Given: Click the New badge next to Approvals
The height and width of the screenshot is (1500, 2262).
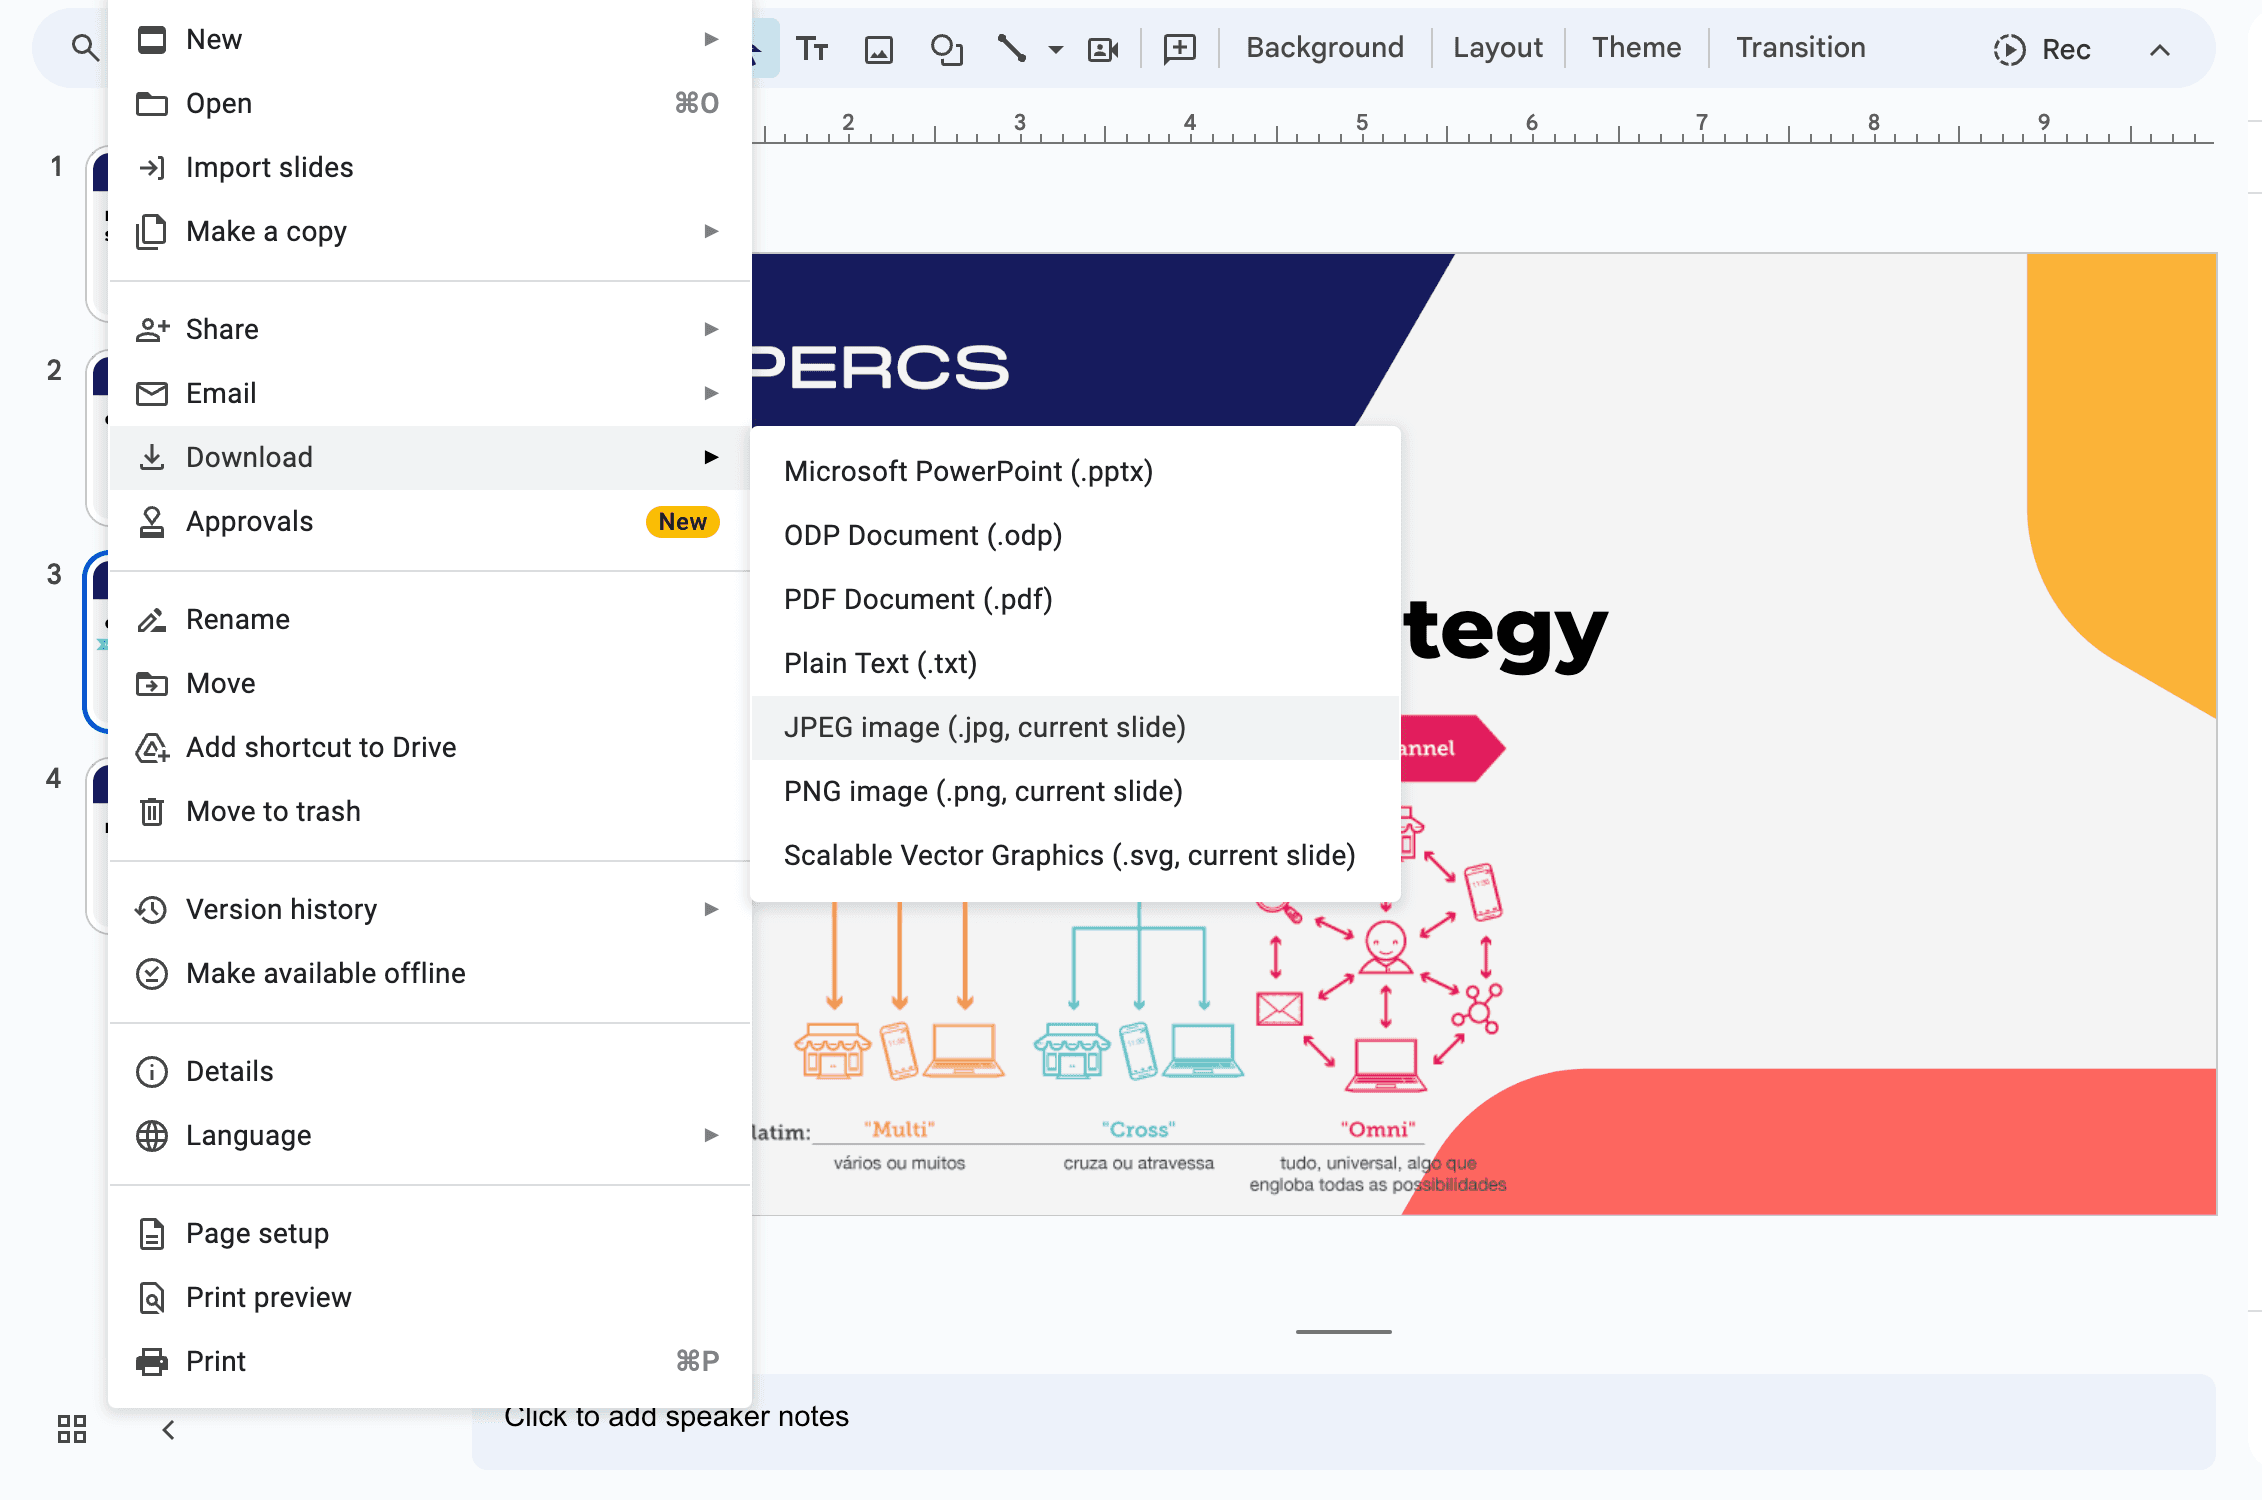Looking at the screenshot, I should click(x=682, y=521).
